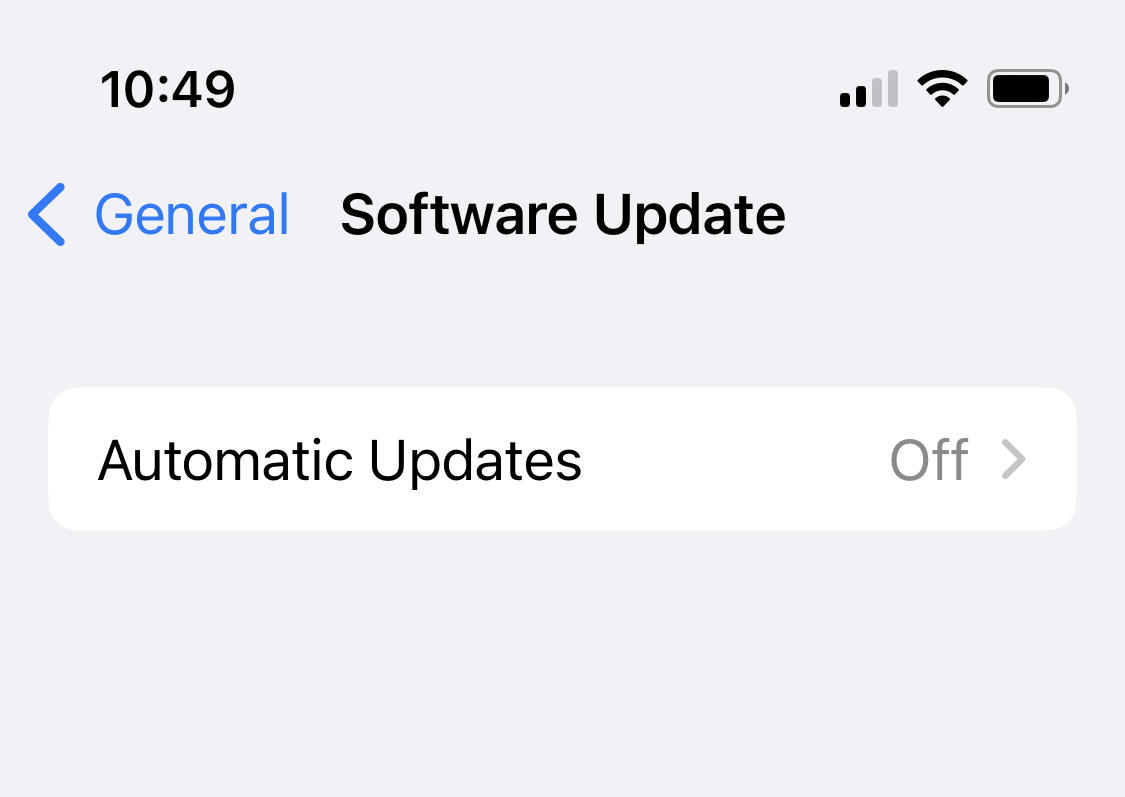1125x797 pixels.
Task: Click the Wi-Fi indicator in status bar
Action: pyautogui.click(x=943, y=89)
